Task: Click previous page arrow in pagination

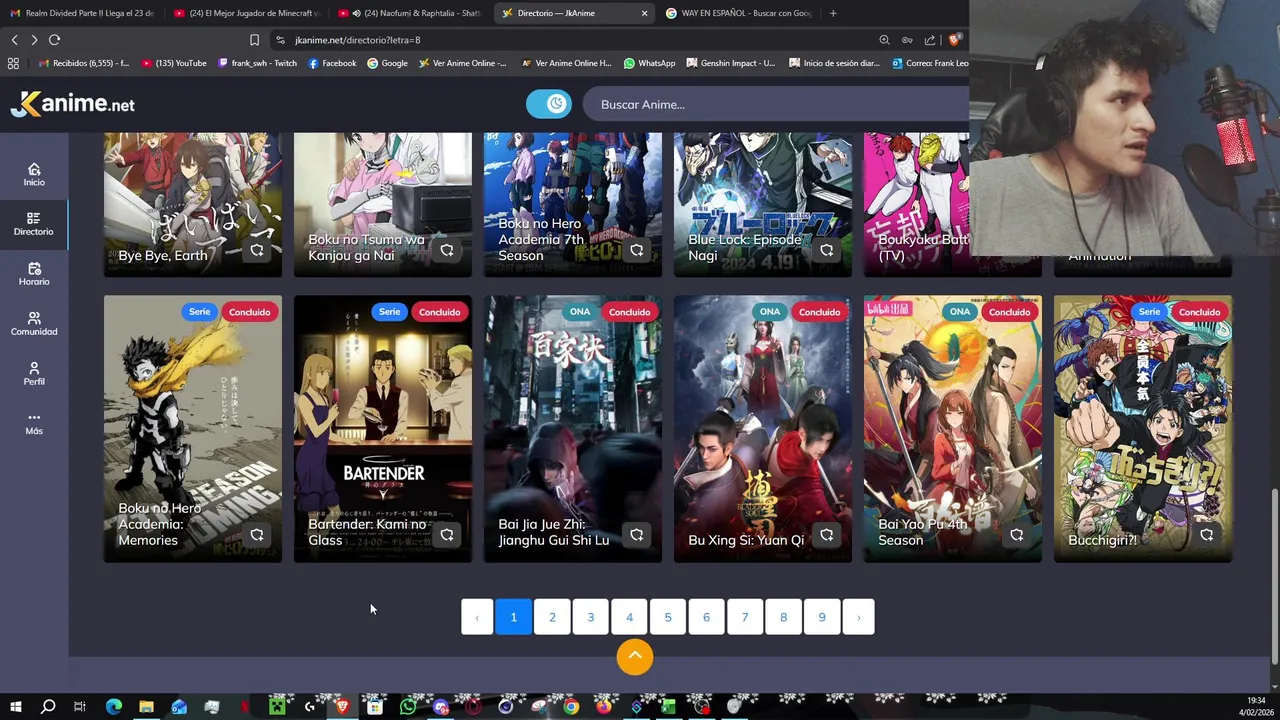Action: [x=477, y=617]
